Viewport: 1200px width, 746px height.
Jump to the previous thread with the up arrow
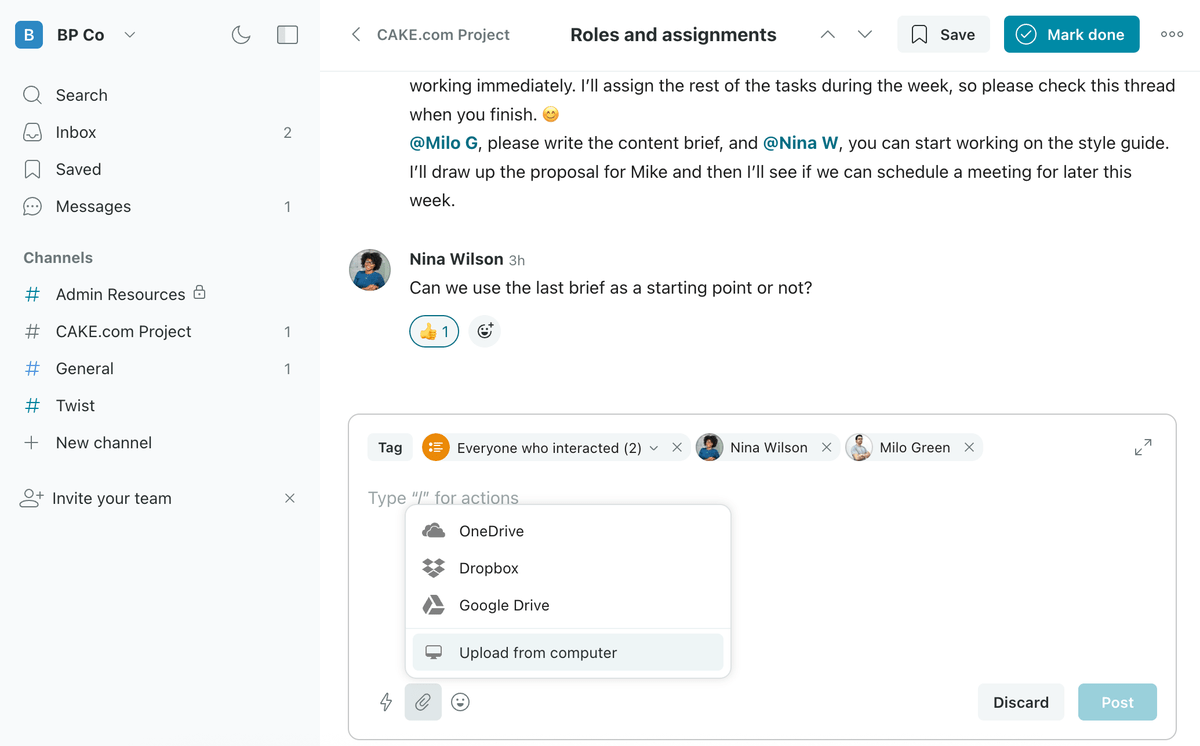(827, 35)
